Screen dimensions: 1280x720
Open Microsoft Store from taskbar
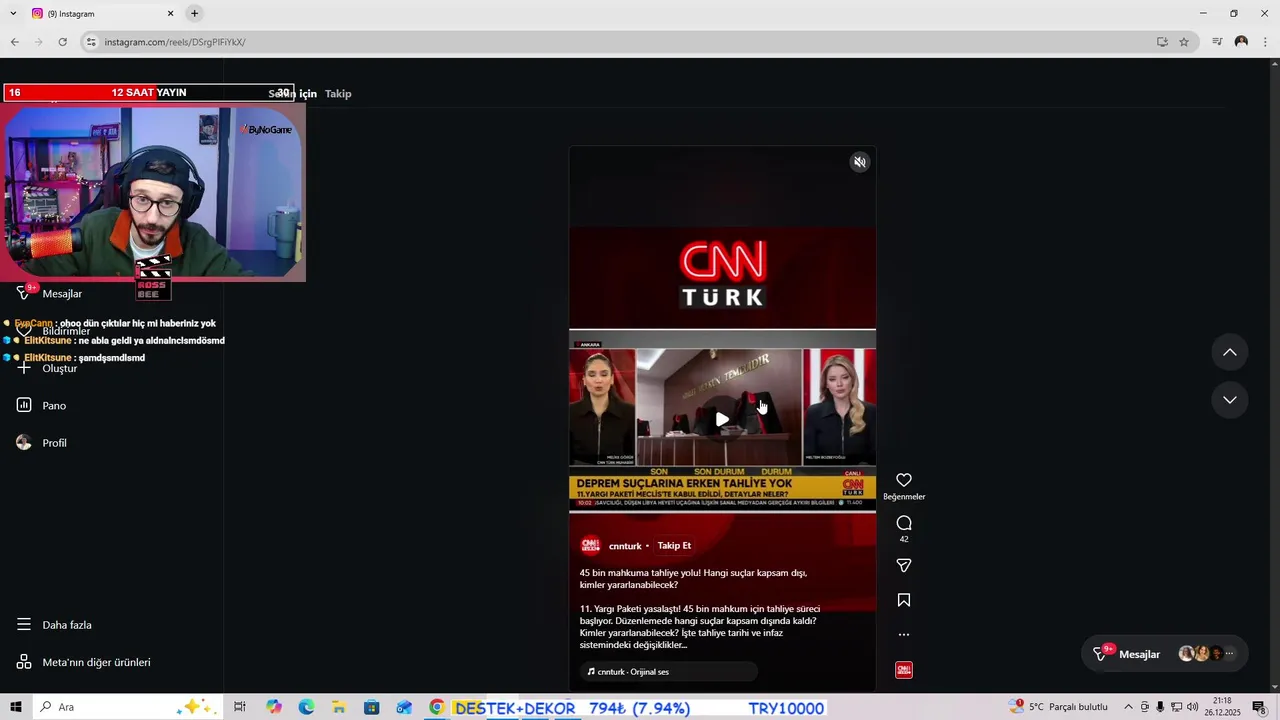pos(371,707)
